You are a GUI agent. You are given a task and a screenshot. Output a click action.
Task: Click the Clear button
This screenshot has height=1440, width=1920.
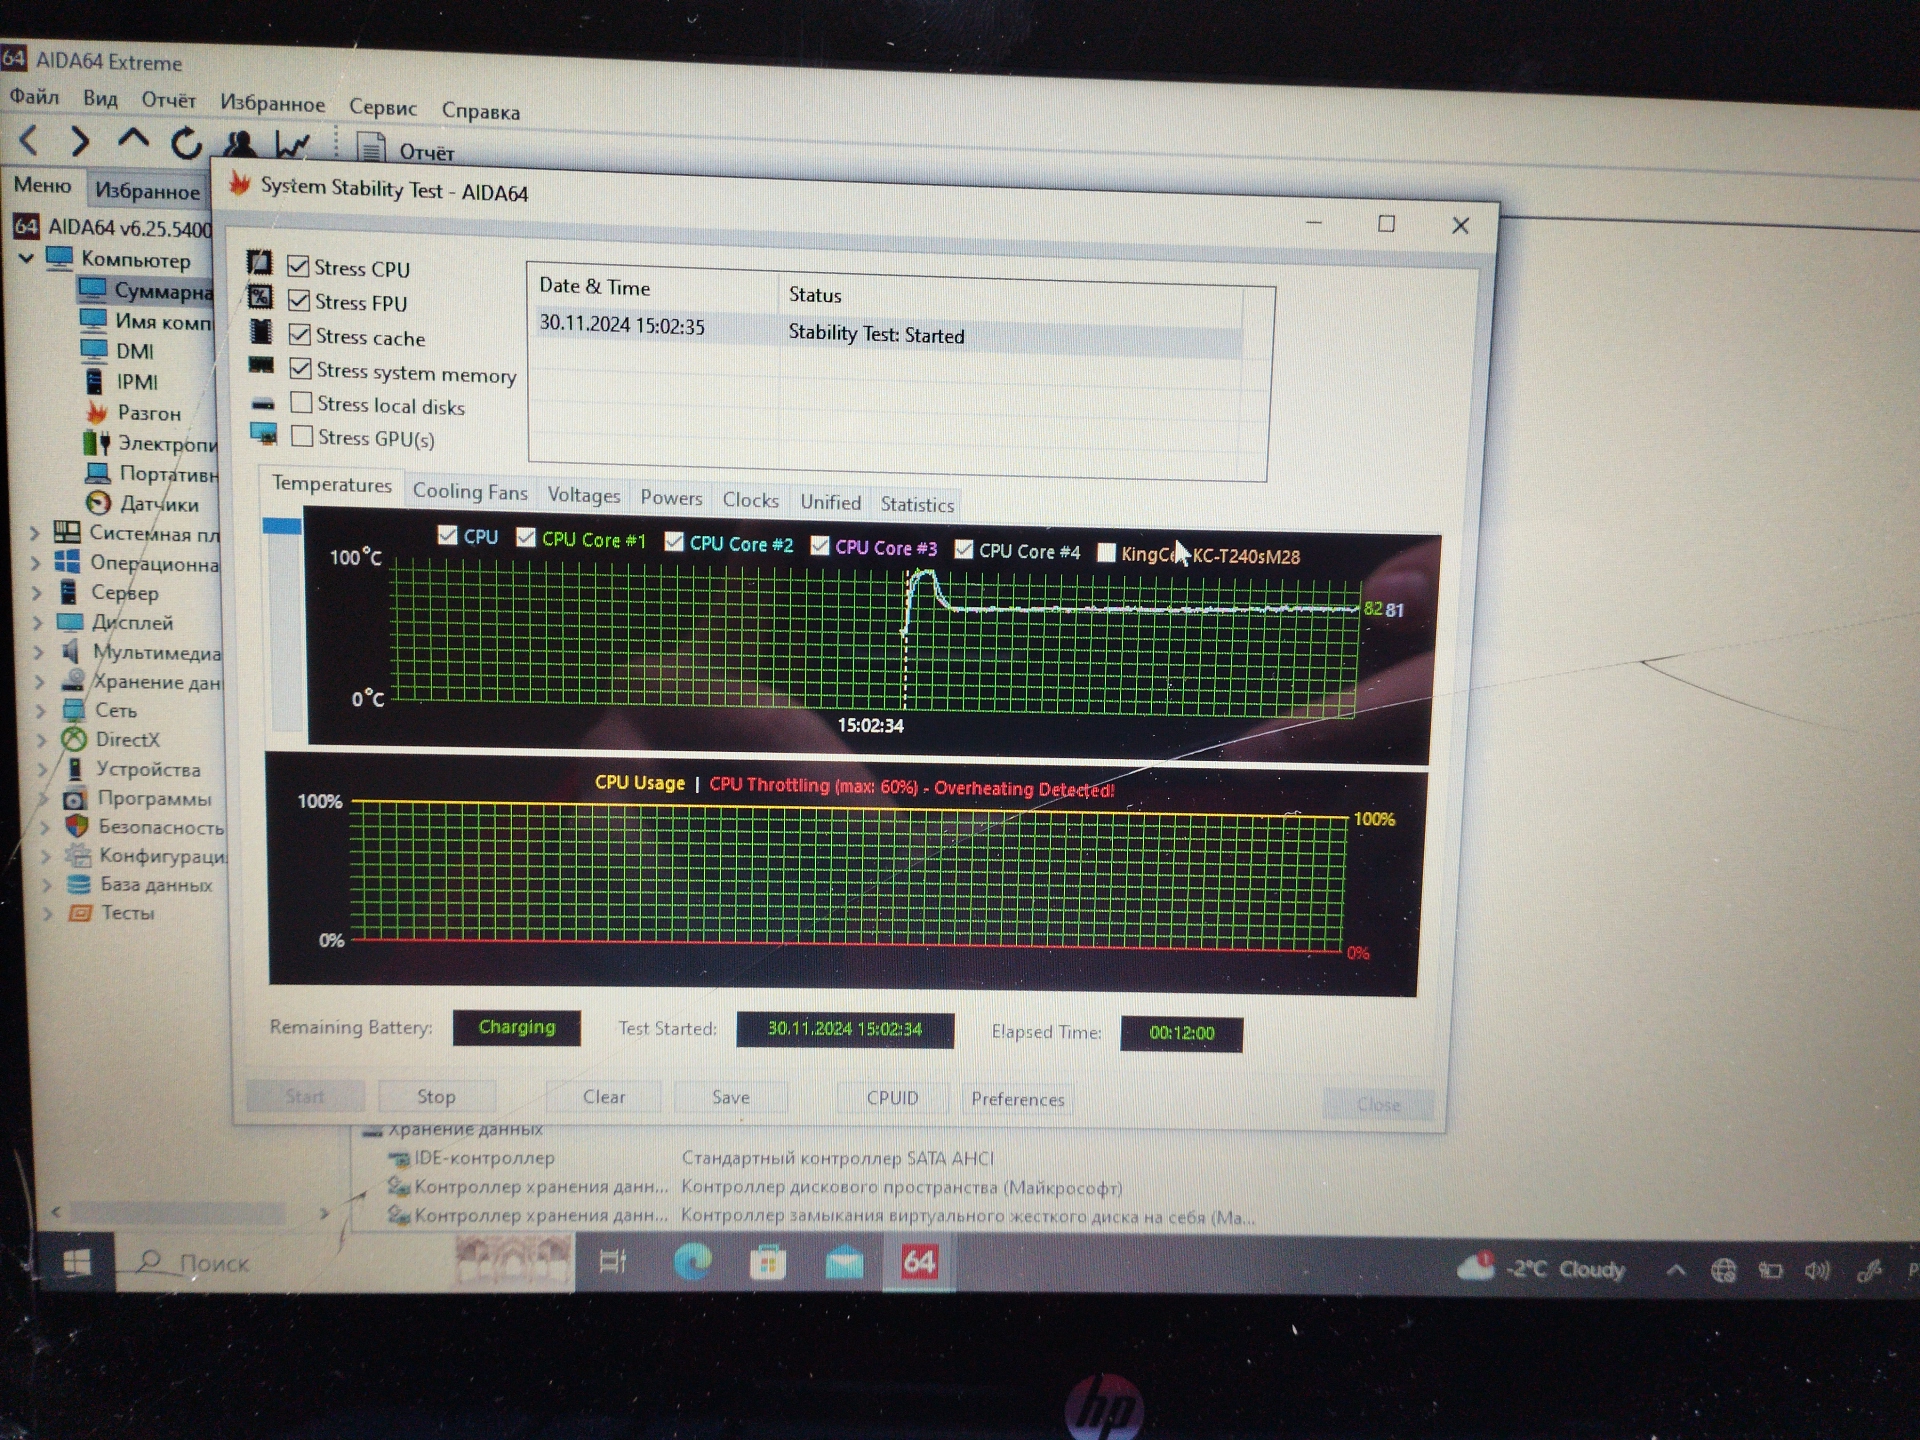604,1097
